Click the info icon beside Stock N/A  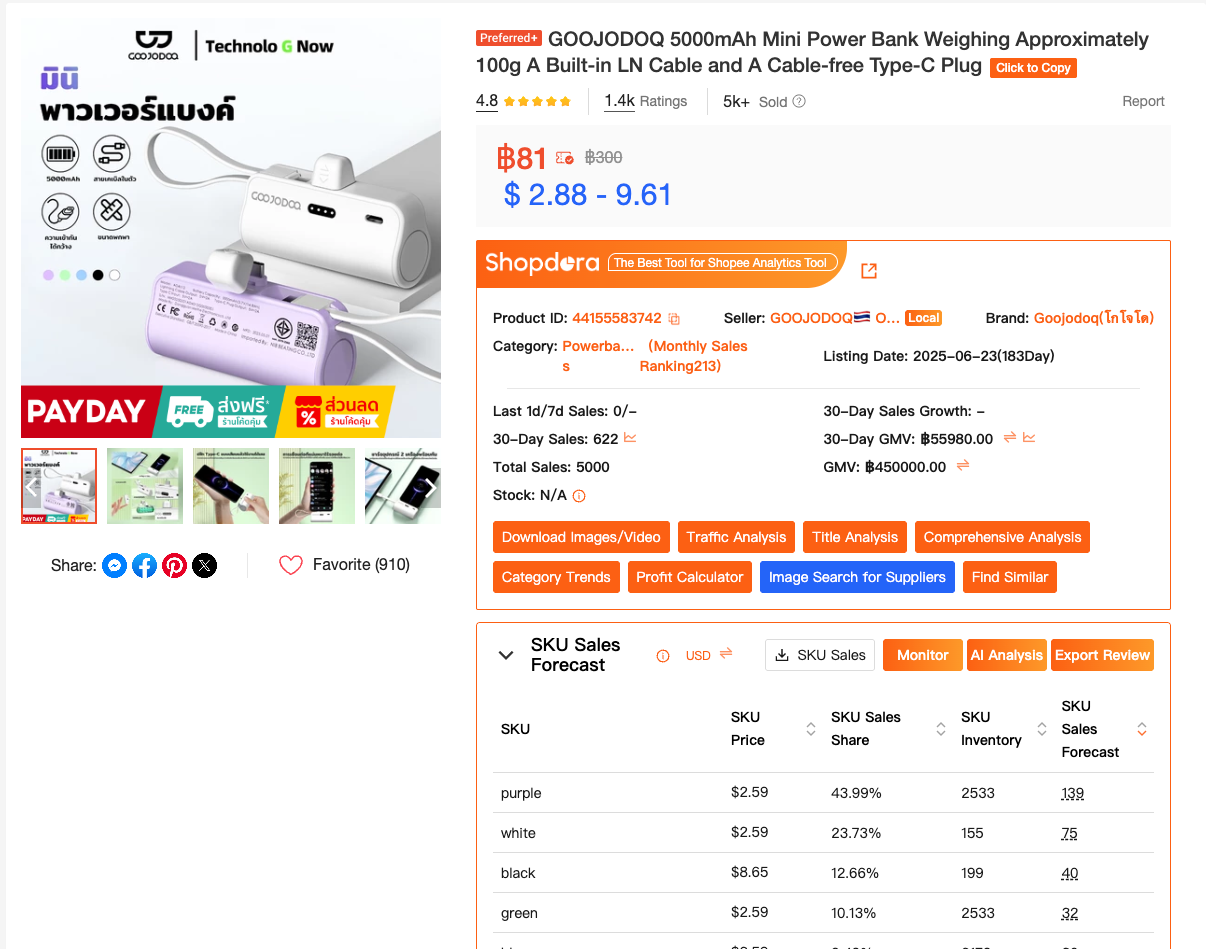point(579,496)
